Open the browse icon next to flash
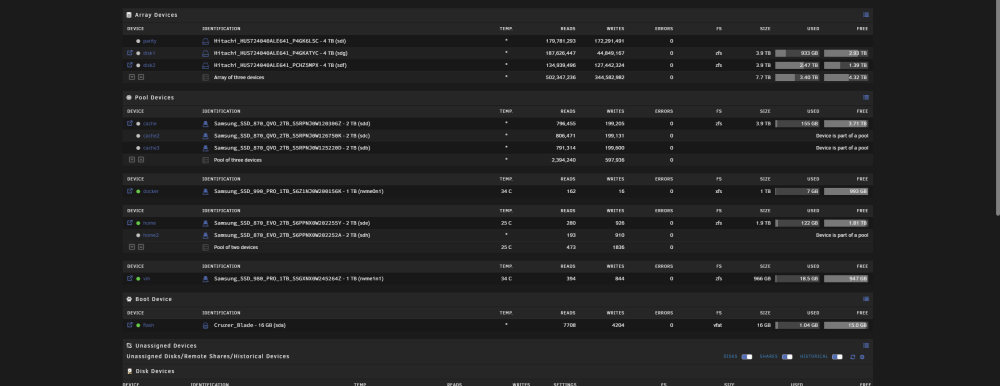 (x=130, y=325)
